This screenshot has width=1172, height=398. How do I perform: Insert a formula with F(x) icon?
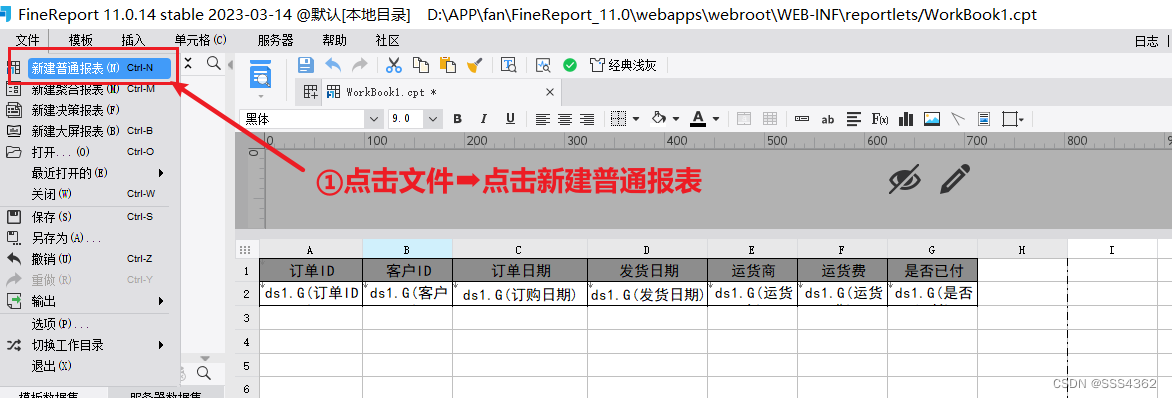click(x=880, y=118)
